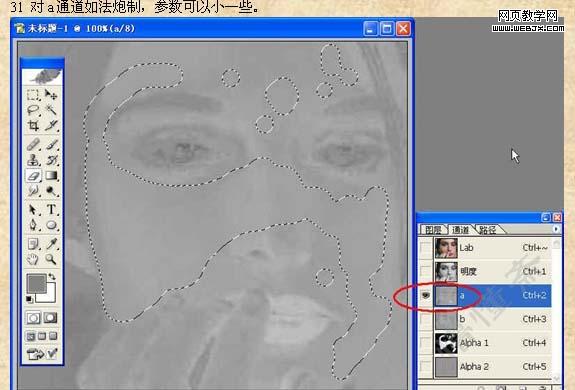Switch to Full Screen mode
Screen dimensions: 575x390
click(x=54, y=336)
